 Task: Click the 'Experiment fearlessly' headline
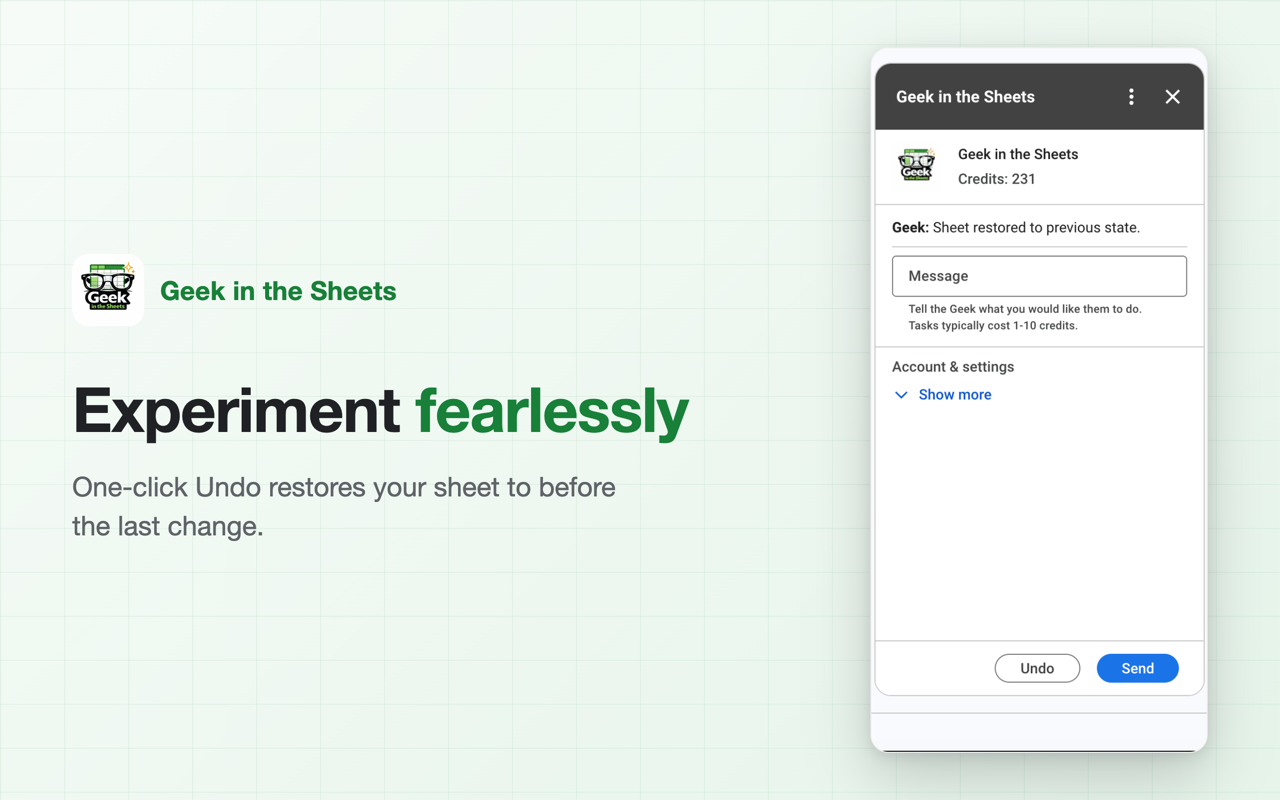pos(381,411)
